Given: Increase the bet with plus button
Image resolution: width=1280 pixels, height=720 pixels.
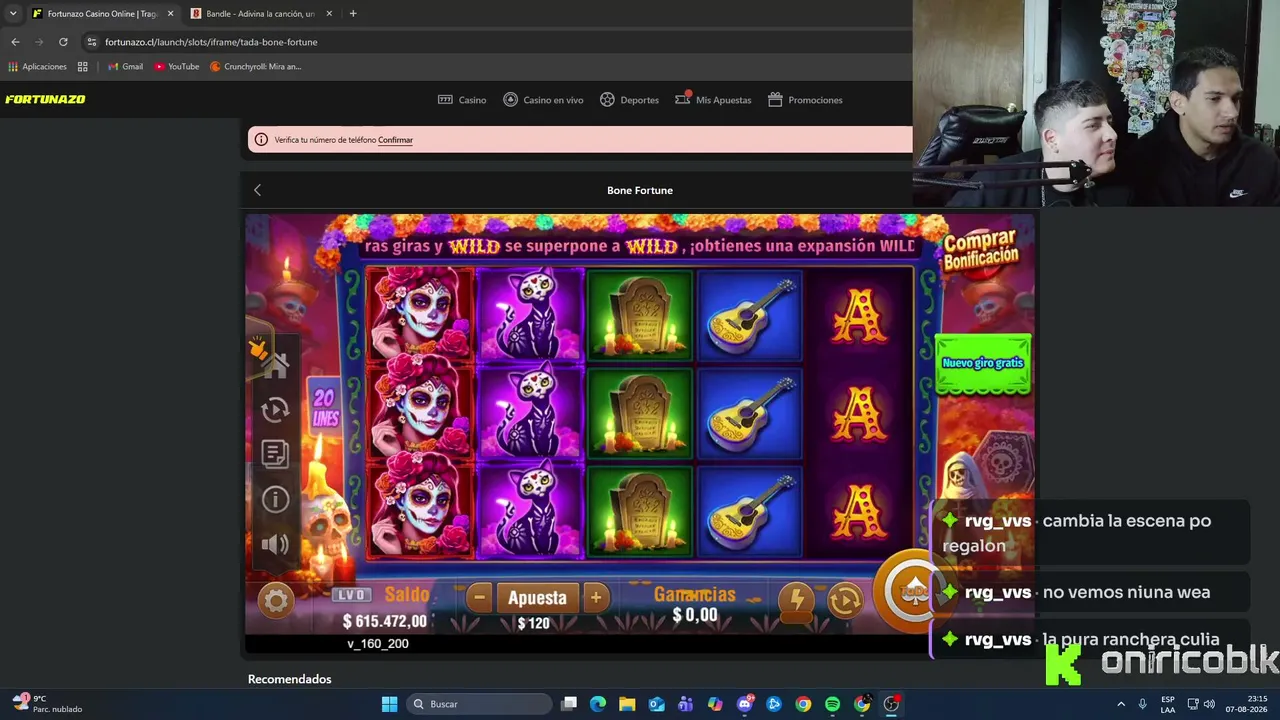Looking at the screenshot, I should [595, 598].
